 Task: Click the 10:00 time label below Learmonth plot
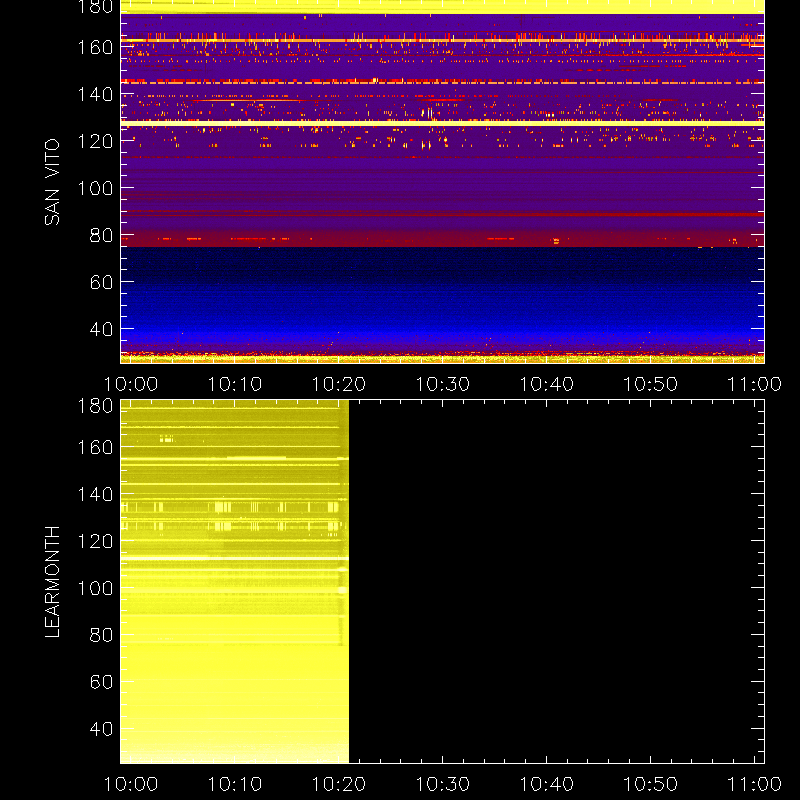point(131,784)
